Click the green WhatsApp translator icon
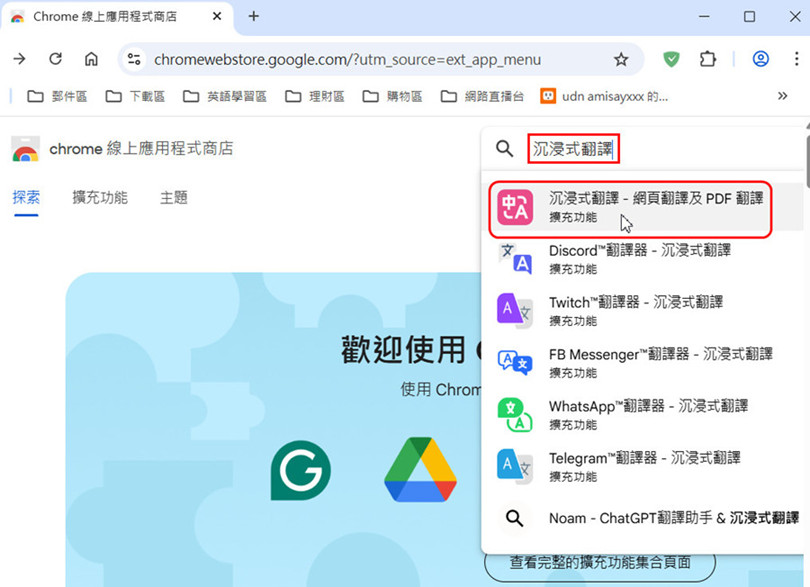The width and height of the screenshot is (810, 587). pyautogui.click(x=515, y=414)
